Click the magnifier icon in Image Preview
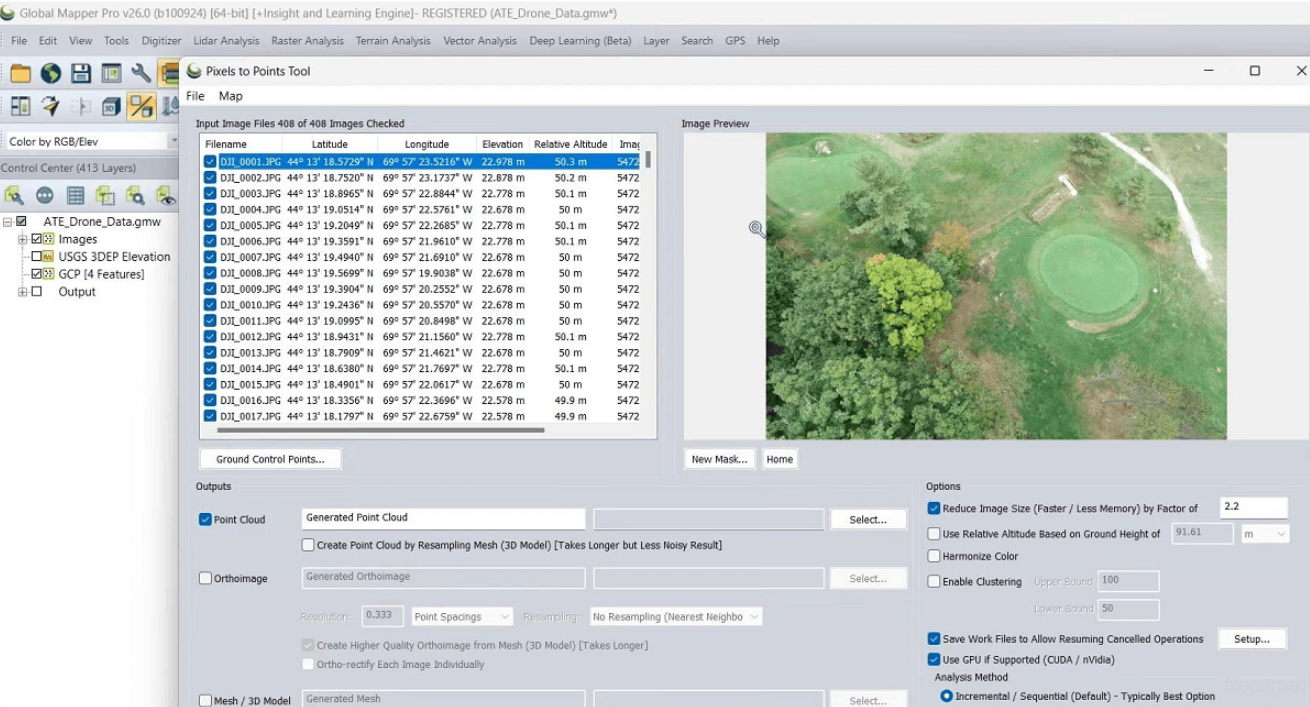 (757, 229)
